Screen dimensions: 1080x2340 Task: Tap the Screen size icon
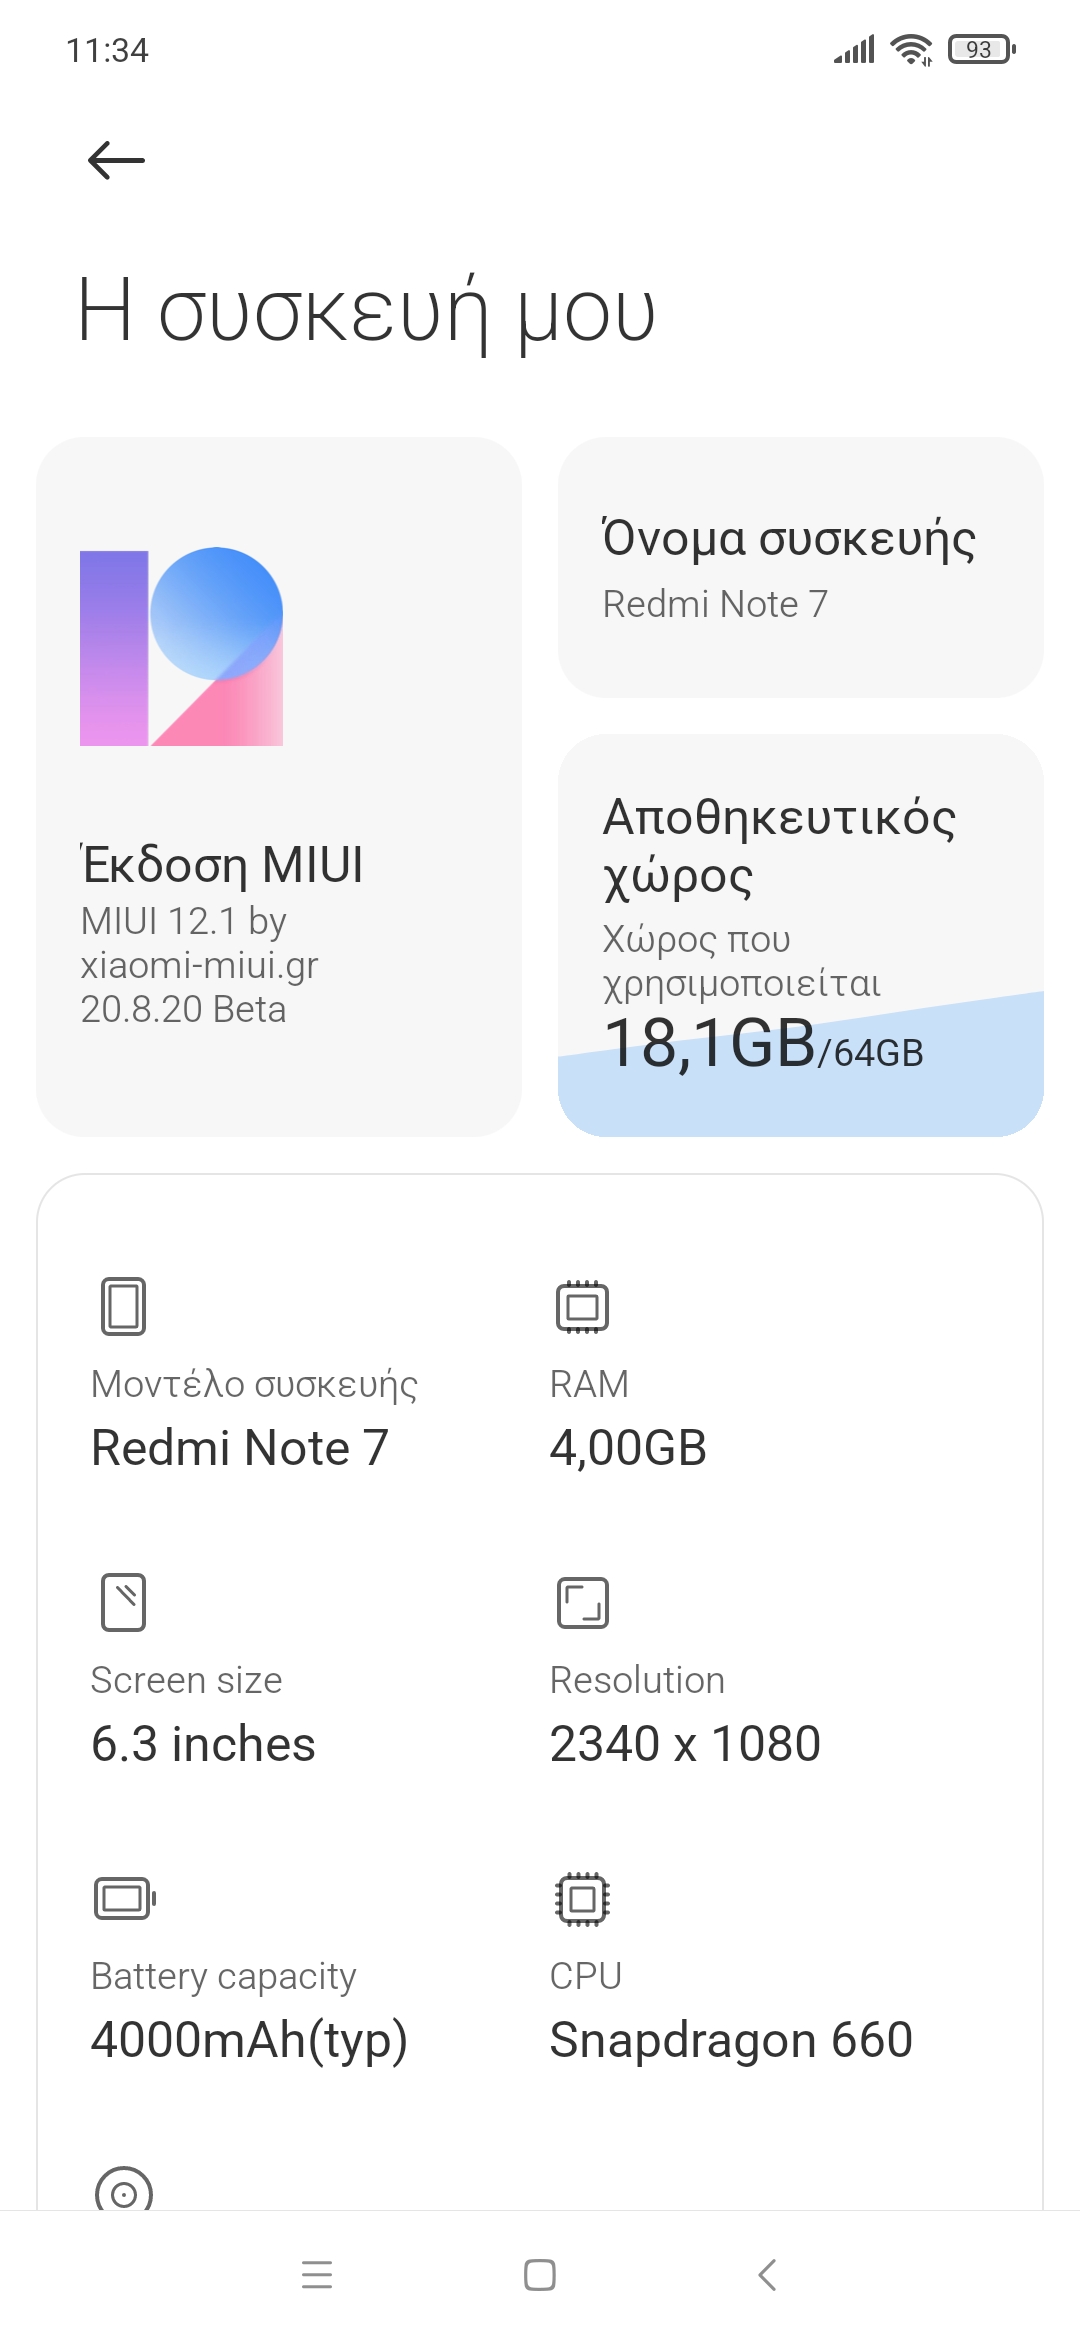pyautogui.click(x=123, y=1602)
